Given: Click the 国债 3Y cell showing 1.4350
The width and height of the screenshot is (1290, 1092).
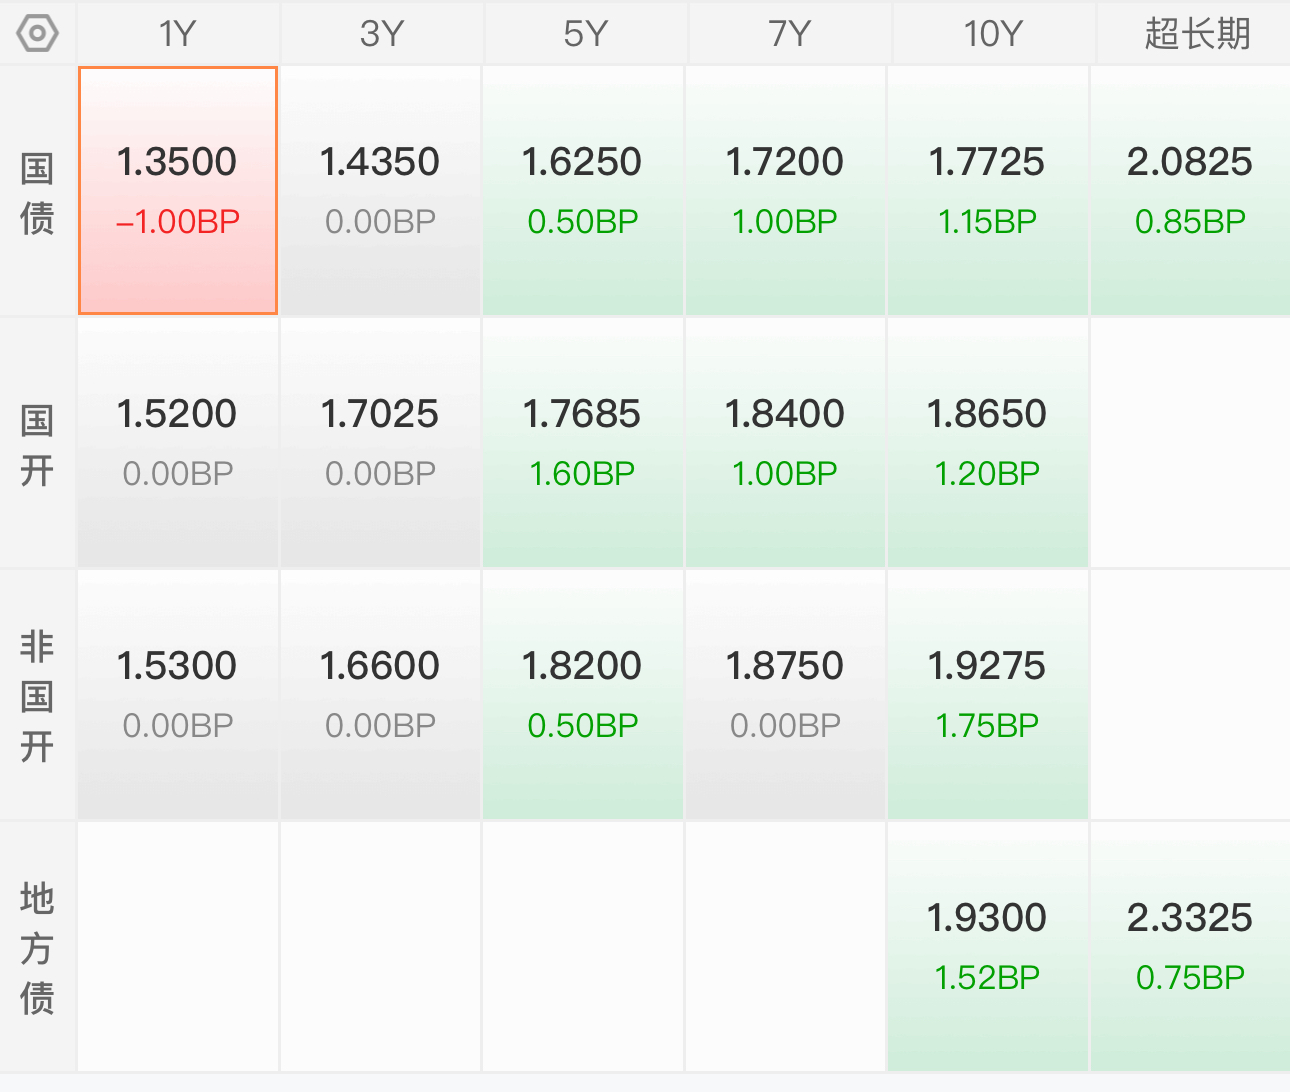Looking at the screenshot, I should [380, 191].
